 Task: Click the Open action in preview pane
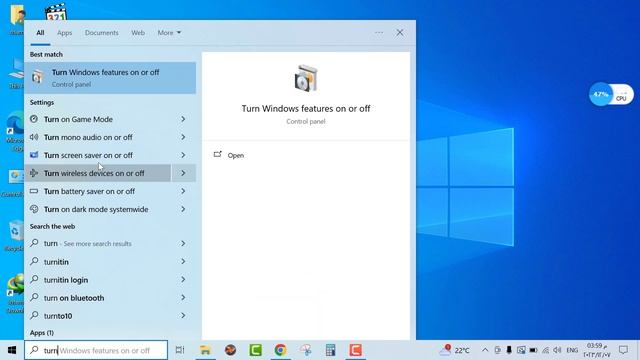[236, 156]
